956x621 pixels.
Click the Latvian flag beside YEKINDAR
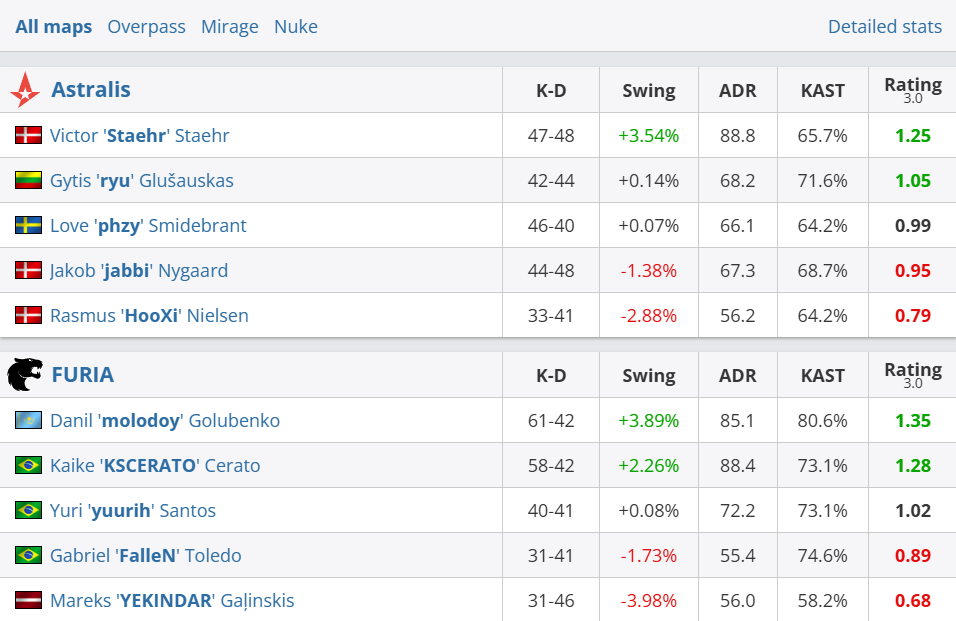(28, 600)
